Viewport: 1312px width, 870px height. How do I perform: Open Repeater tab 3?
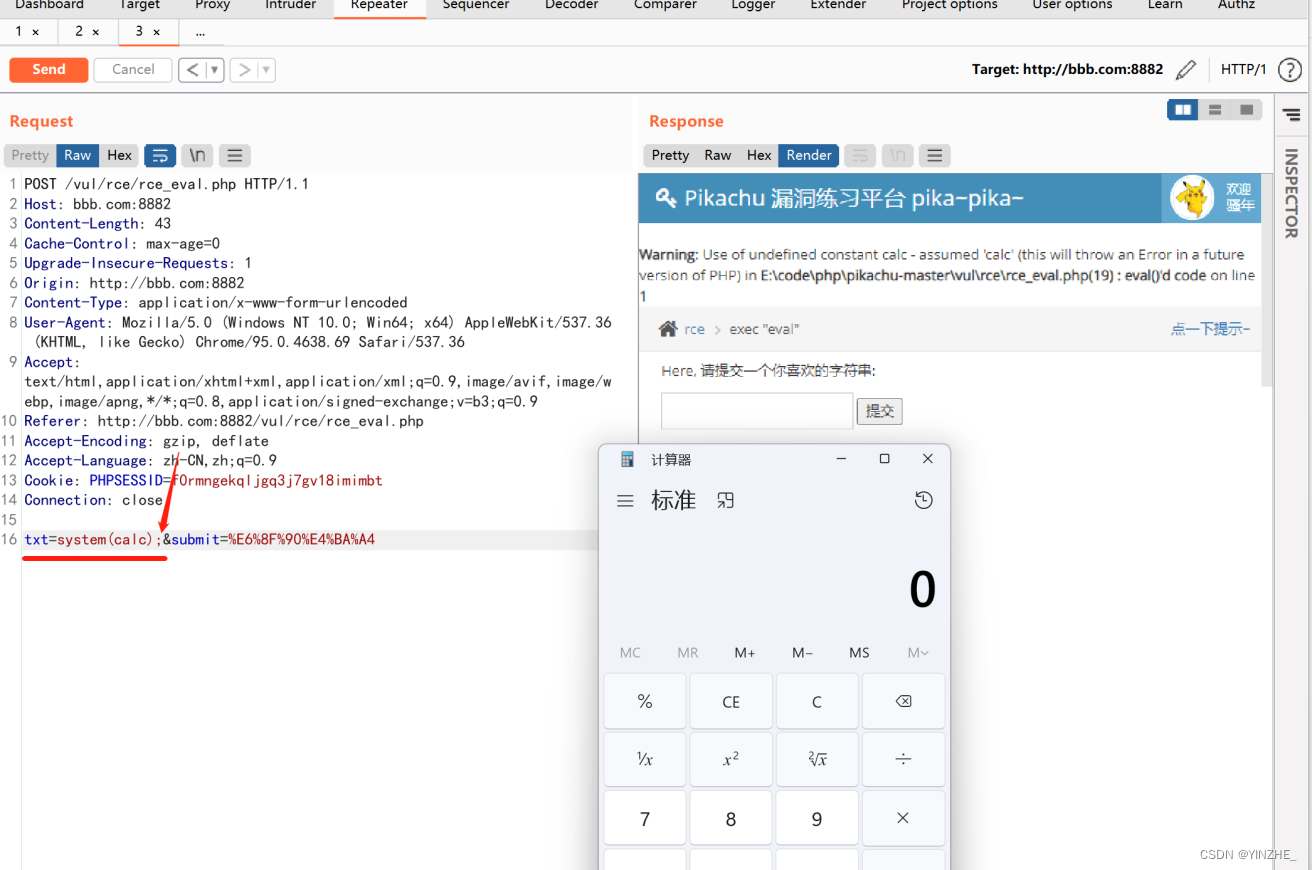[139, 31]
